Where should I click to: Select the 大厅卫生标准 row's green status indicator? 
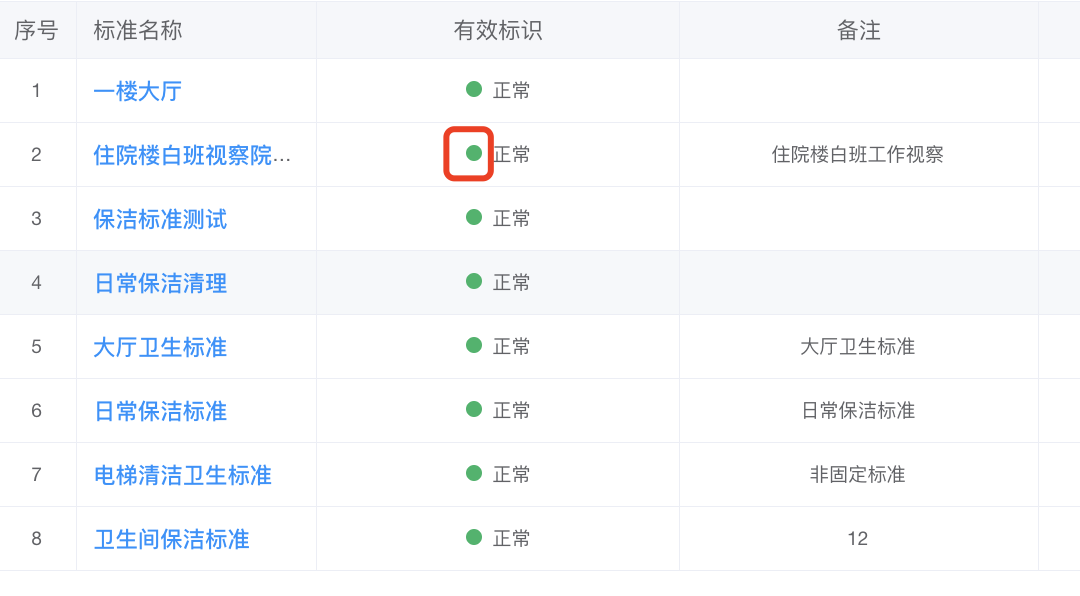click(474, 345)
